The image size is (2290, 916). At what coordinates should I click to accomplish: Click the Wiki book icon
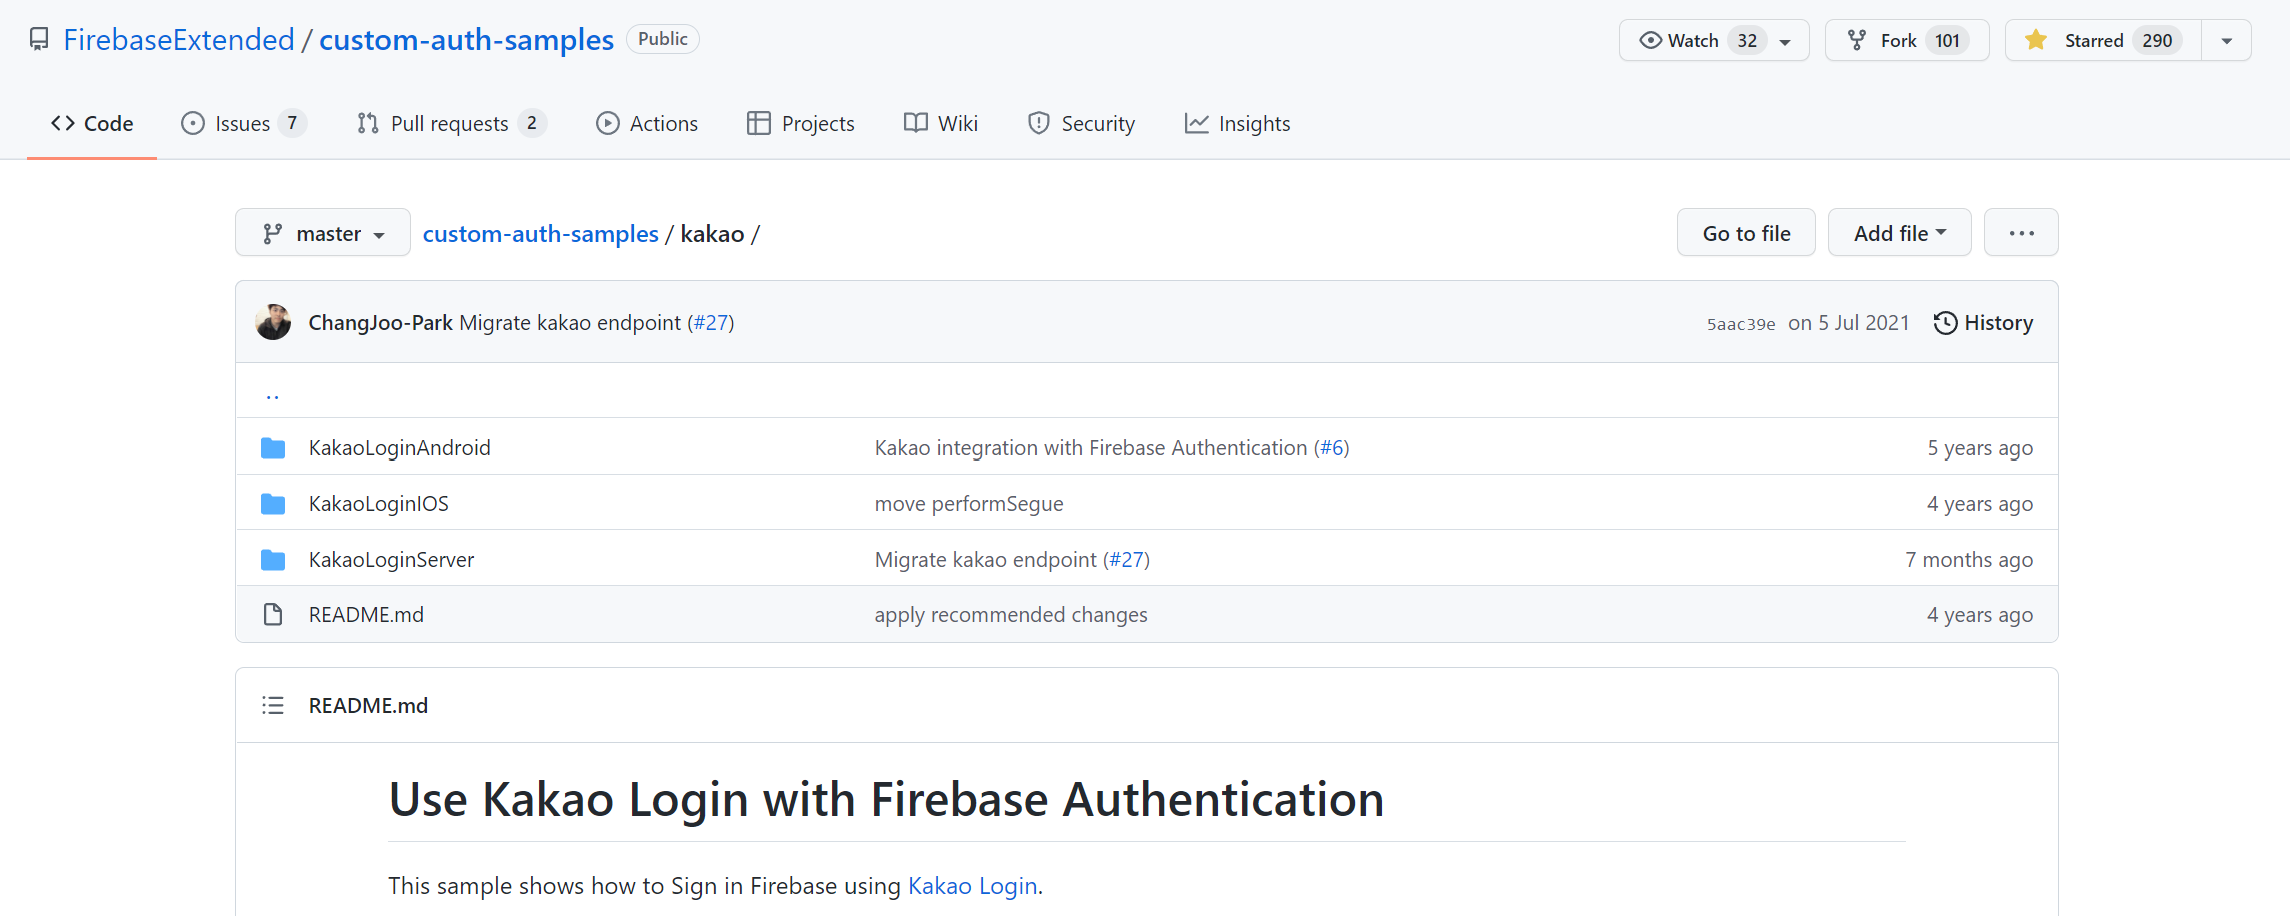pyautogui.click(x=916, y=123)
